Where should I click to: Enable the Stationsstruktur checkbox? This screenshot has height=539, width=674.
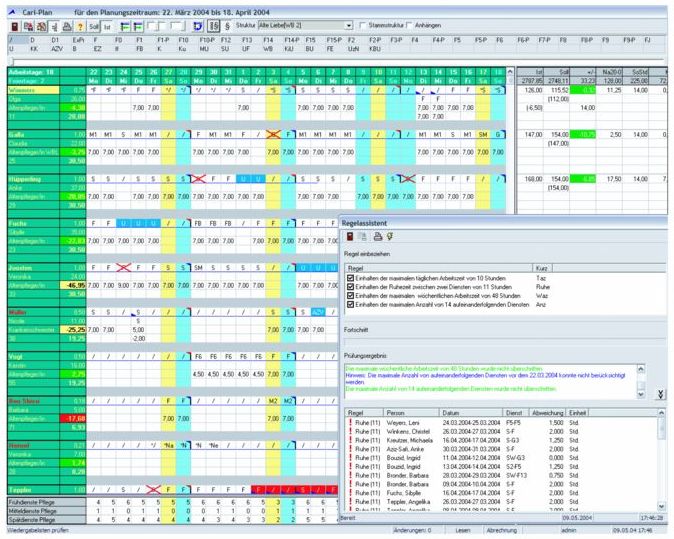364,23
